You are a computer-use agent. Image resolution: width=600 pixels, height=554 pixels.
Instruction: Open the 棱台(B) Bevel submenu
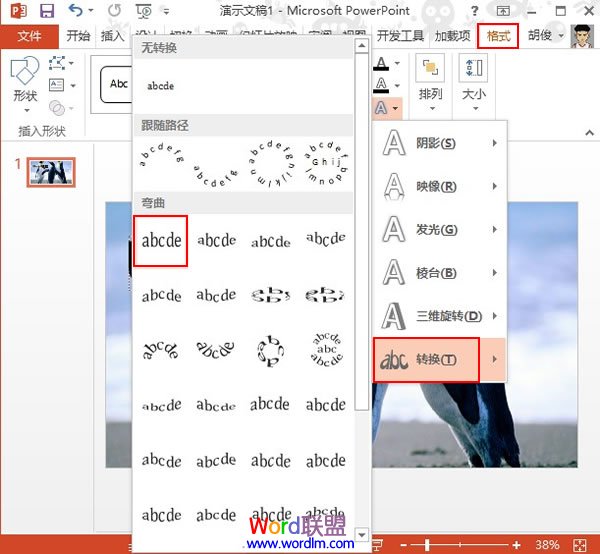click(x=440, y=273)
